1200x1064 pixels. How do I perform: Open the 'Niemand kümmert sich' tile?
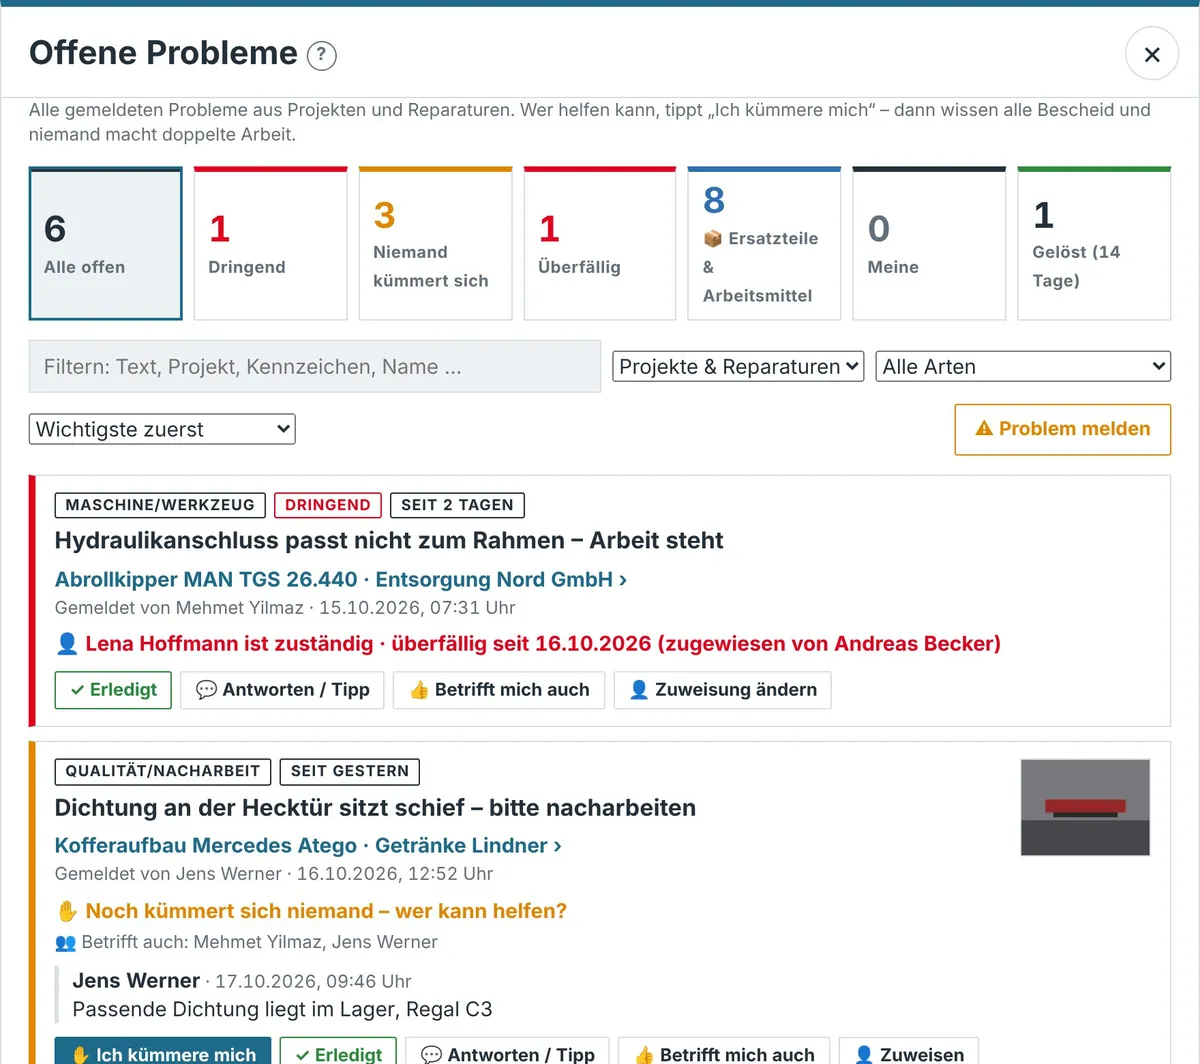click(435, 244)
